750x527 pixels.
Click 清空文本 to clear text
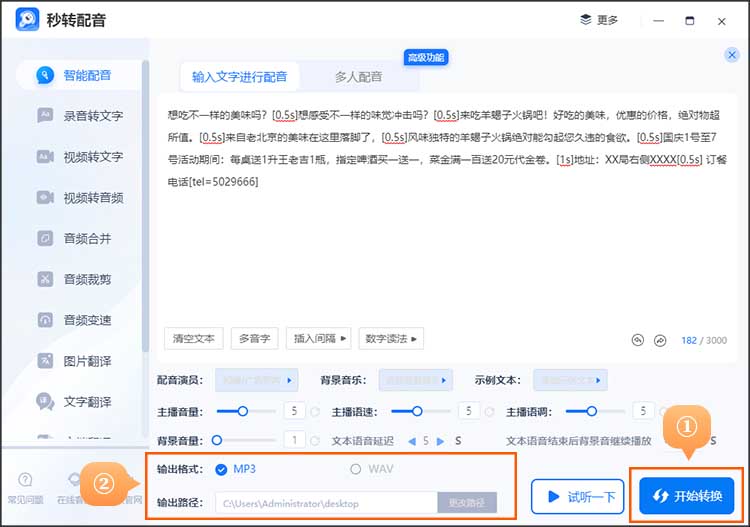[193, 339]
